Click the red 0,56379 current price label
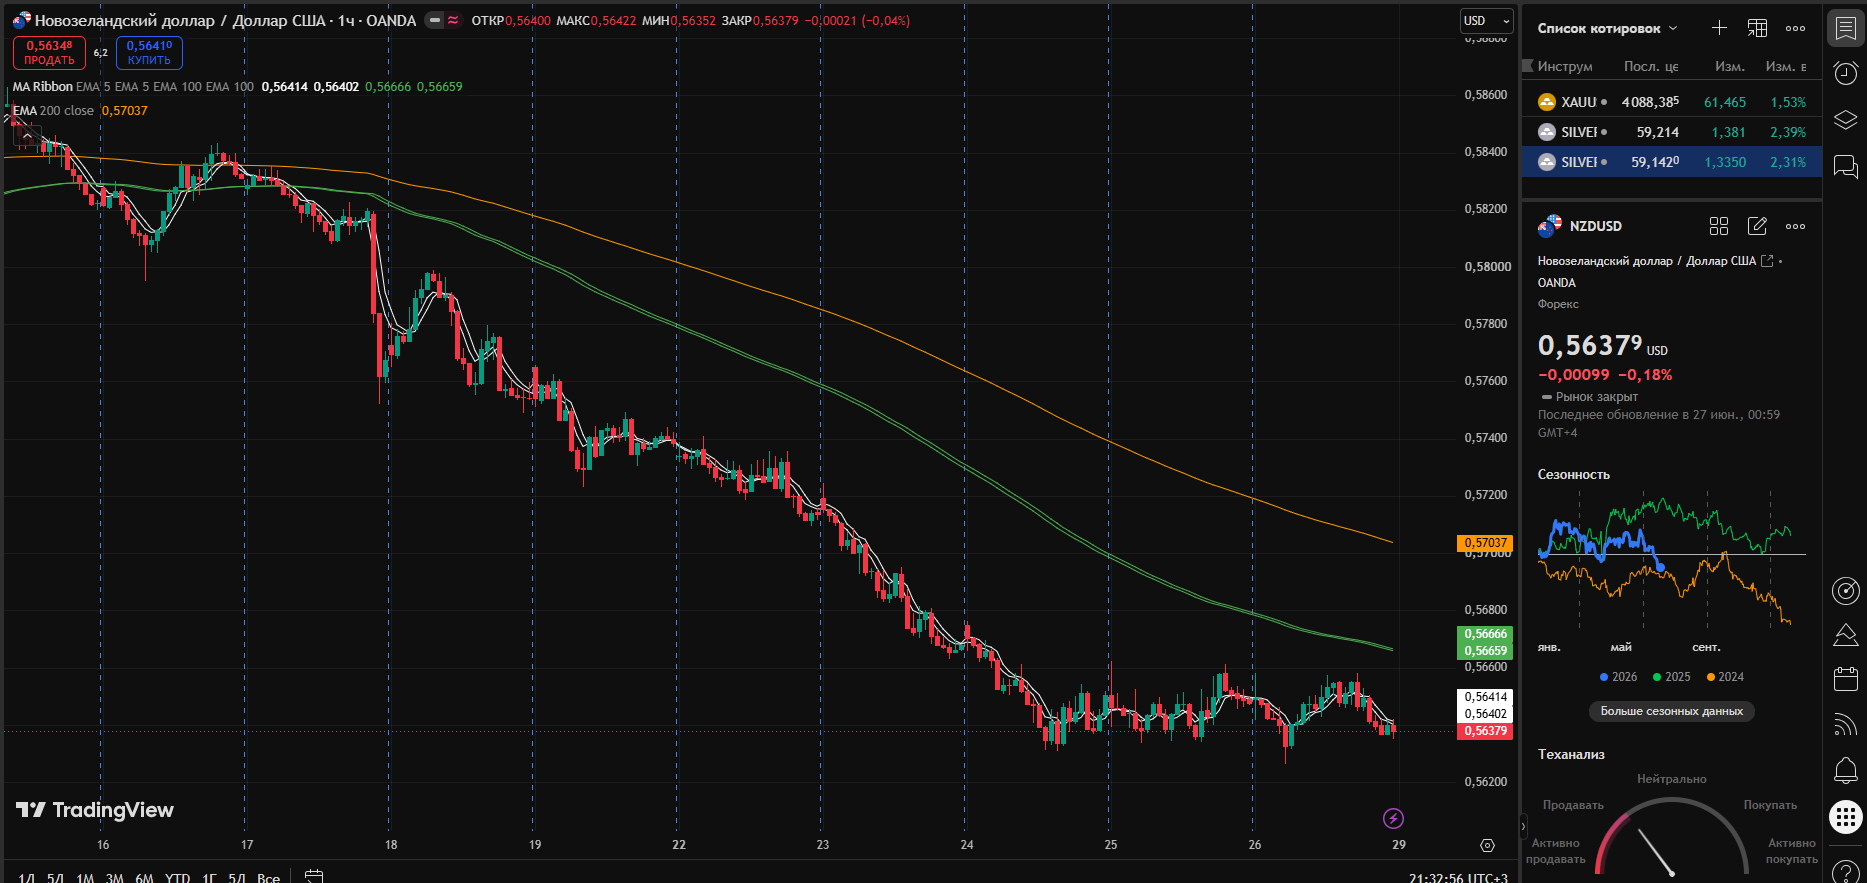Image resolution: width=1867 pixels, height=883 pixels. [1485, 731]
